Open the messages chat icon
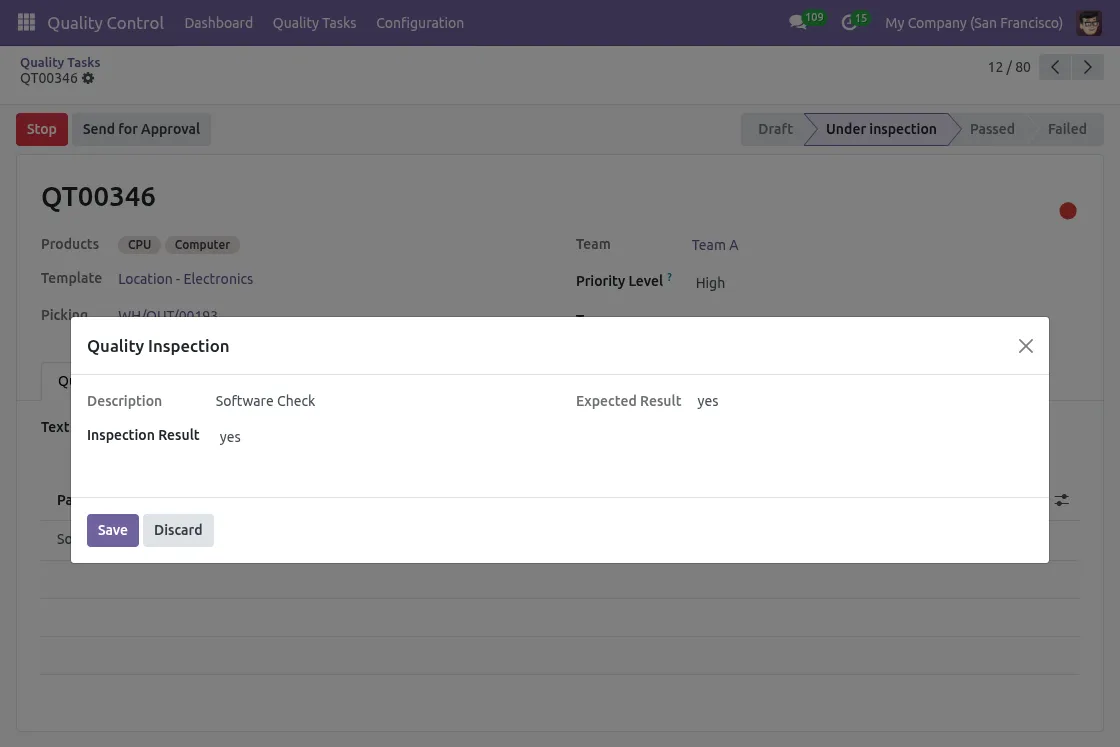This screenshot has height=747, width=1120. [797, 22]
